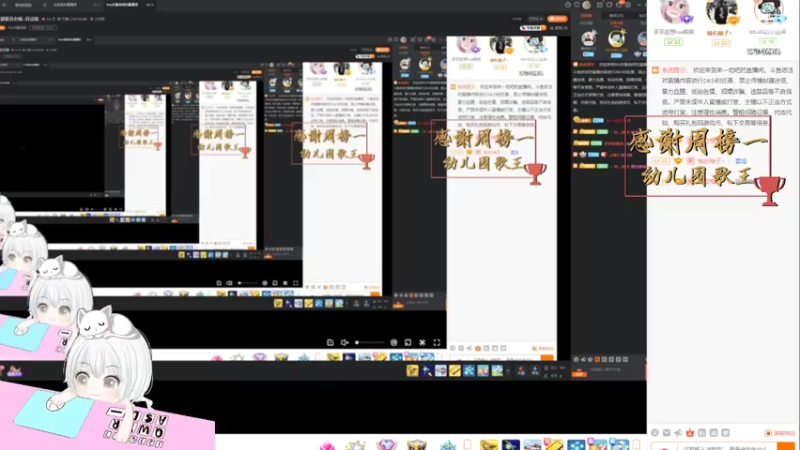
Task: Click the orange crown icon in white chat toolbar
Action: [690, 433]
